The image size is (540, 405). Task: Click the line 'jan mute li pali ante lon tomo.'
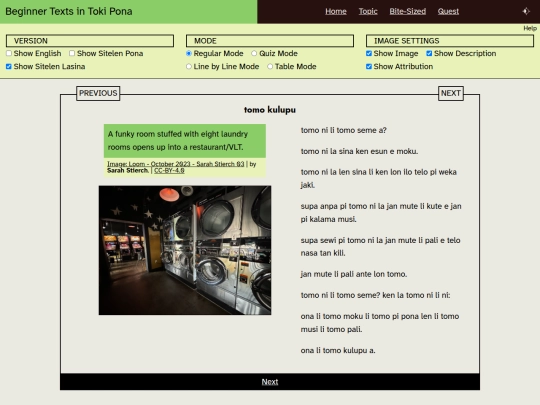point(354,274)
